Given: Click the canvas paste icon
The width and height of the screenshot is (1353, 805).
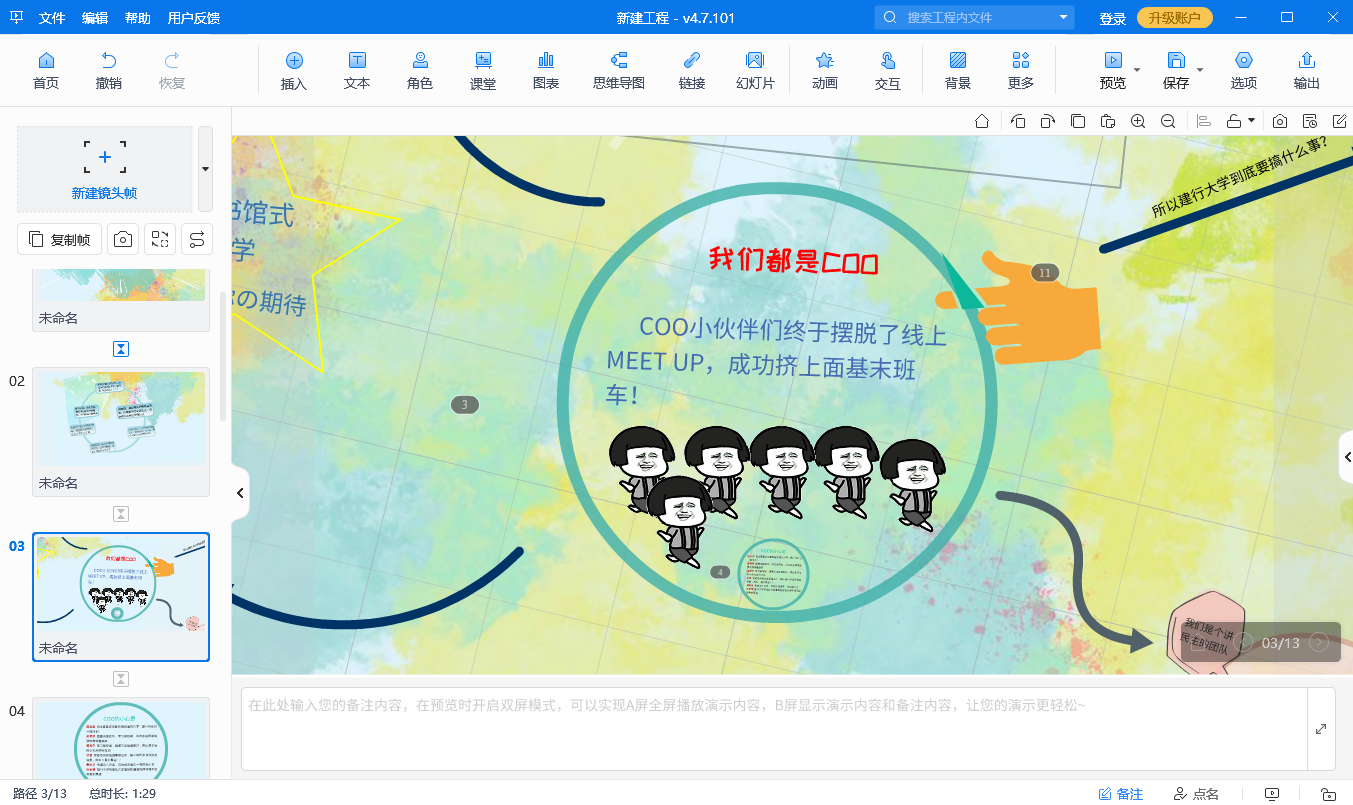Looking at the screenshot, I should pyautogui.click(x=1108, y=121).
